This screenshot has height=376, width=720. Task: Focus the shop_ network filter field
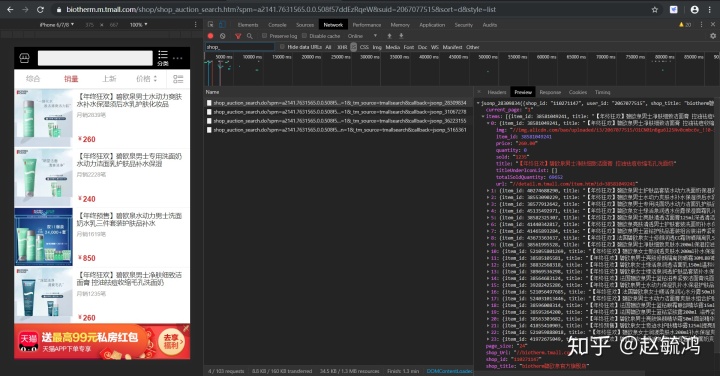[x=239, y=47]
